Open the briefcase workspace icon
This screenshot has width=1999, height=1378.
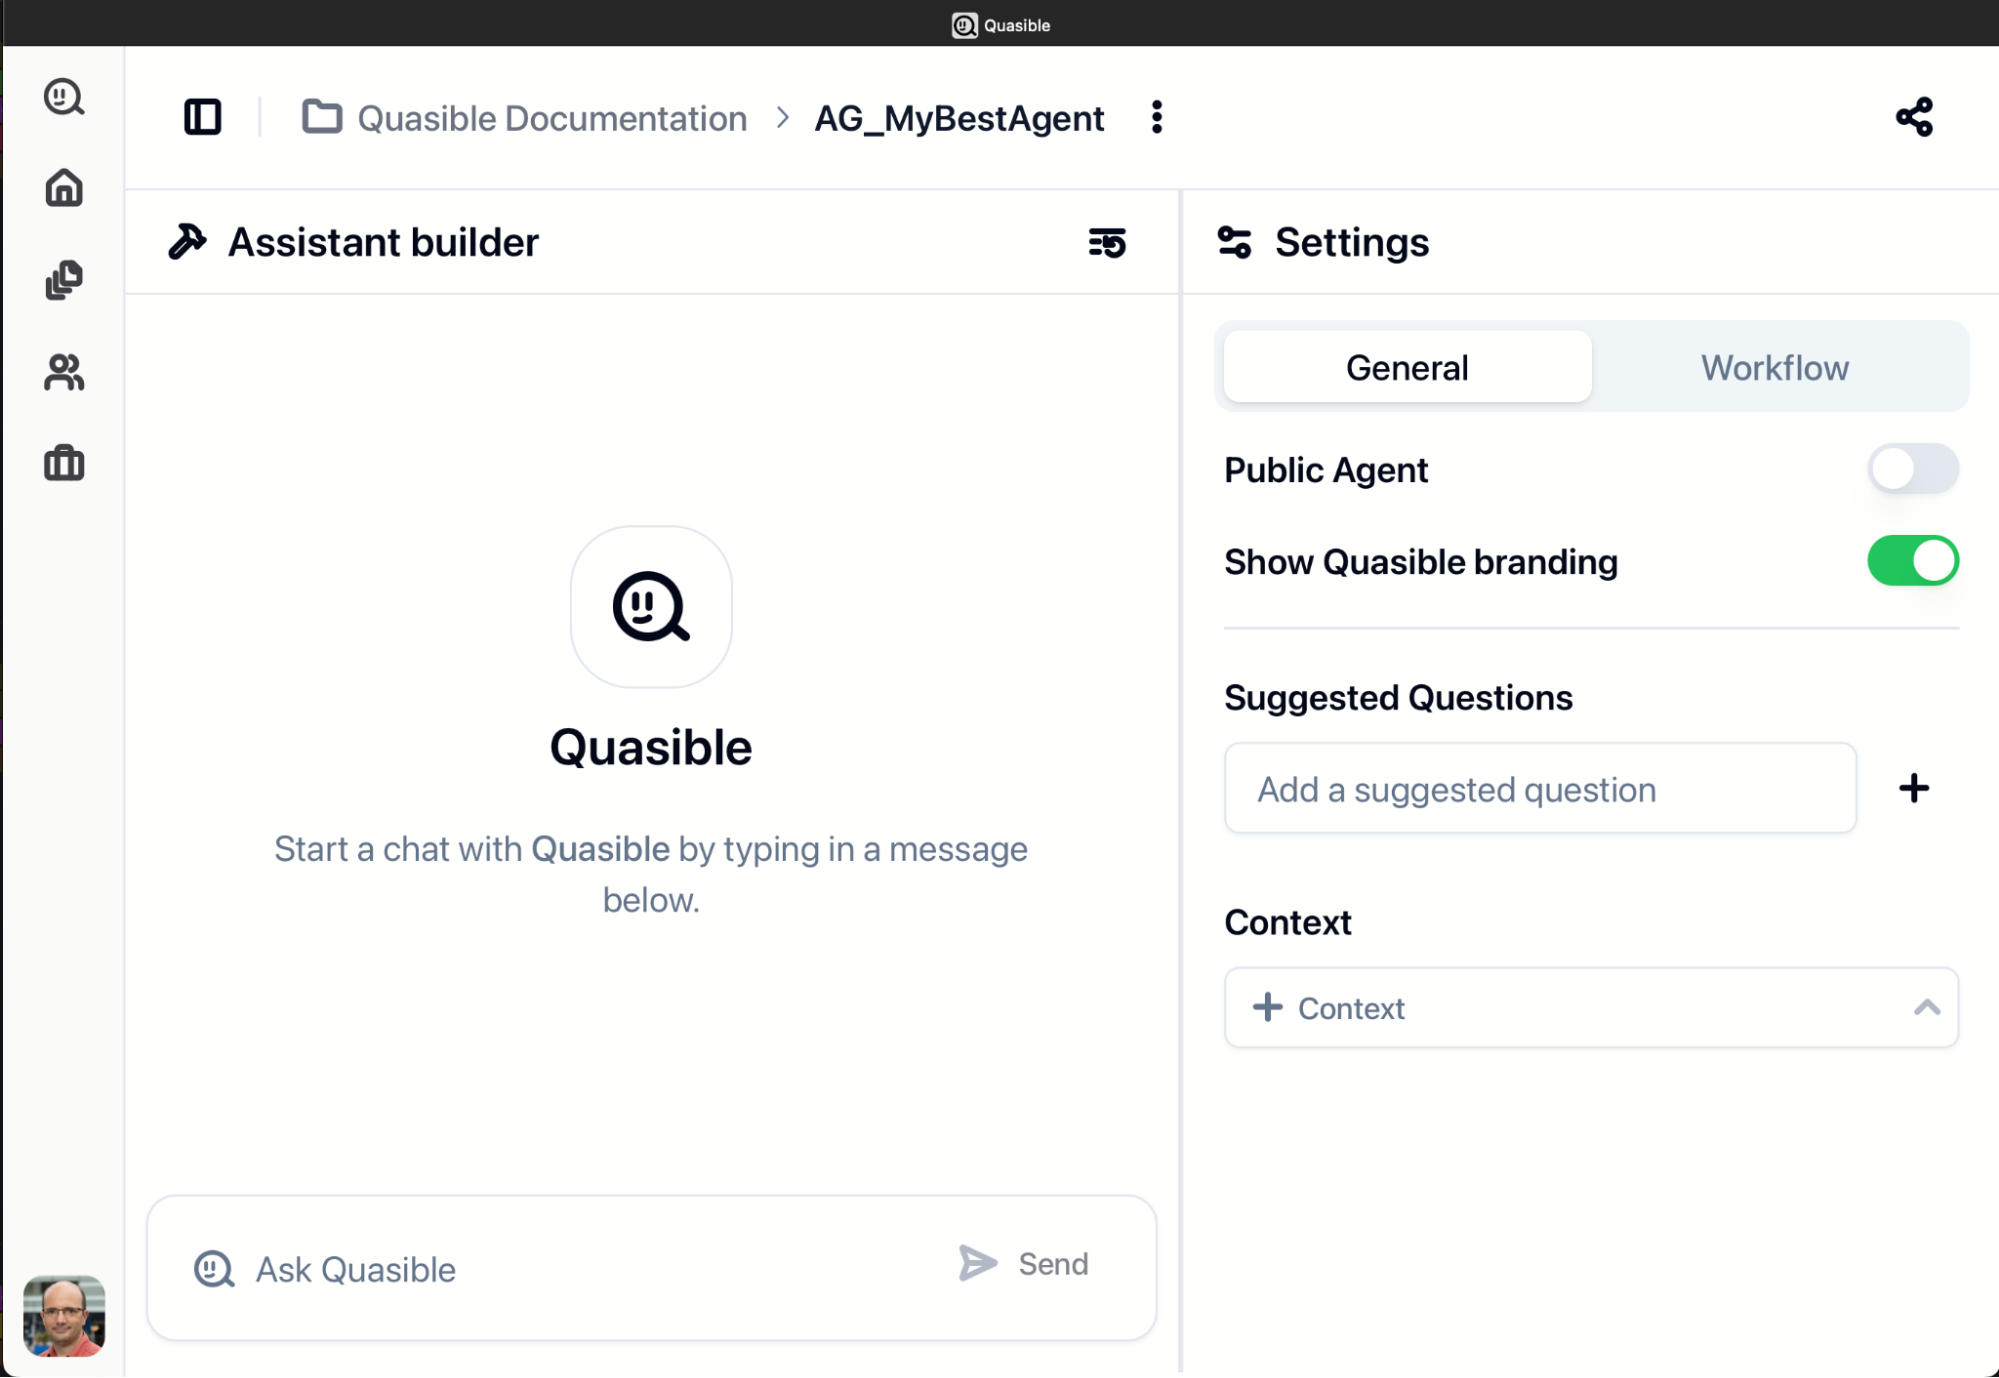click(64, 464)
